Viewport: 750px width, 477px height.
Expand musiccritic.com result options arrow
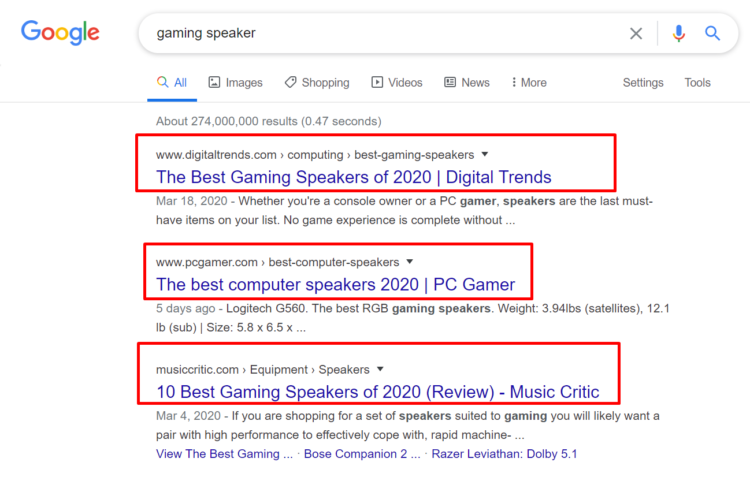tap(380, 369)
